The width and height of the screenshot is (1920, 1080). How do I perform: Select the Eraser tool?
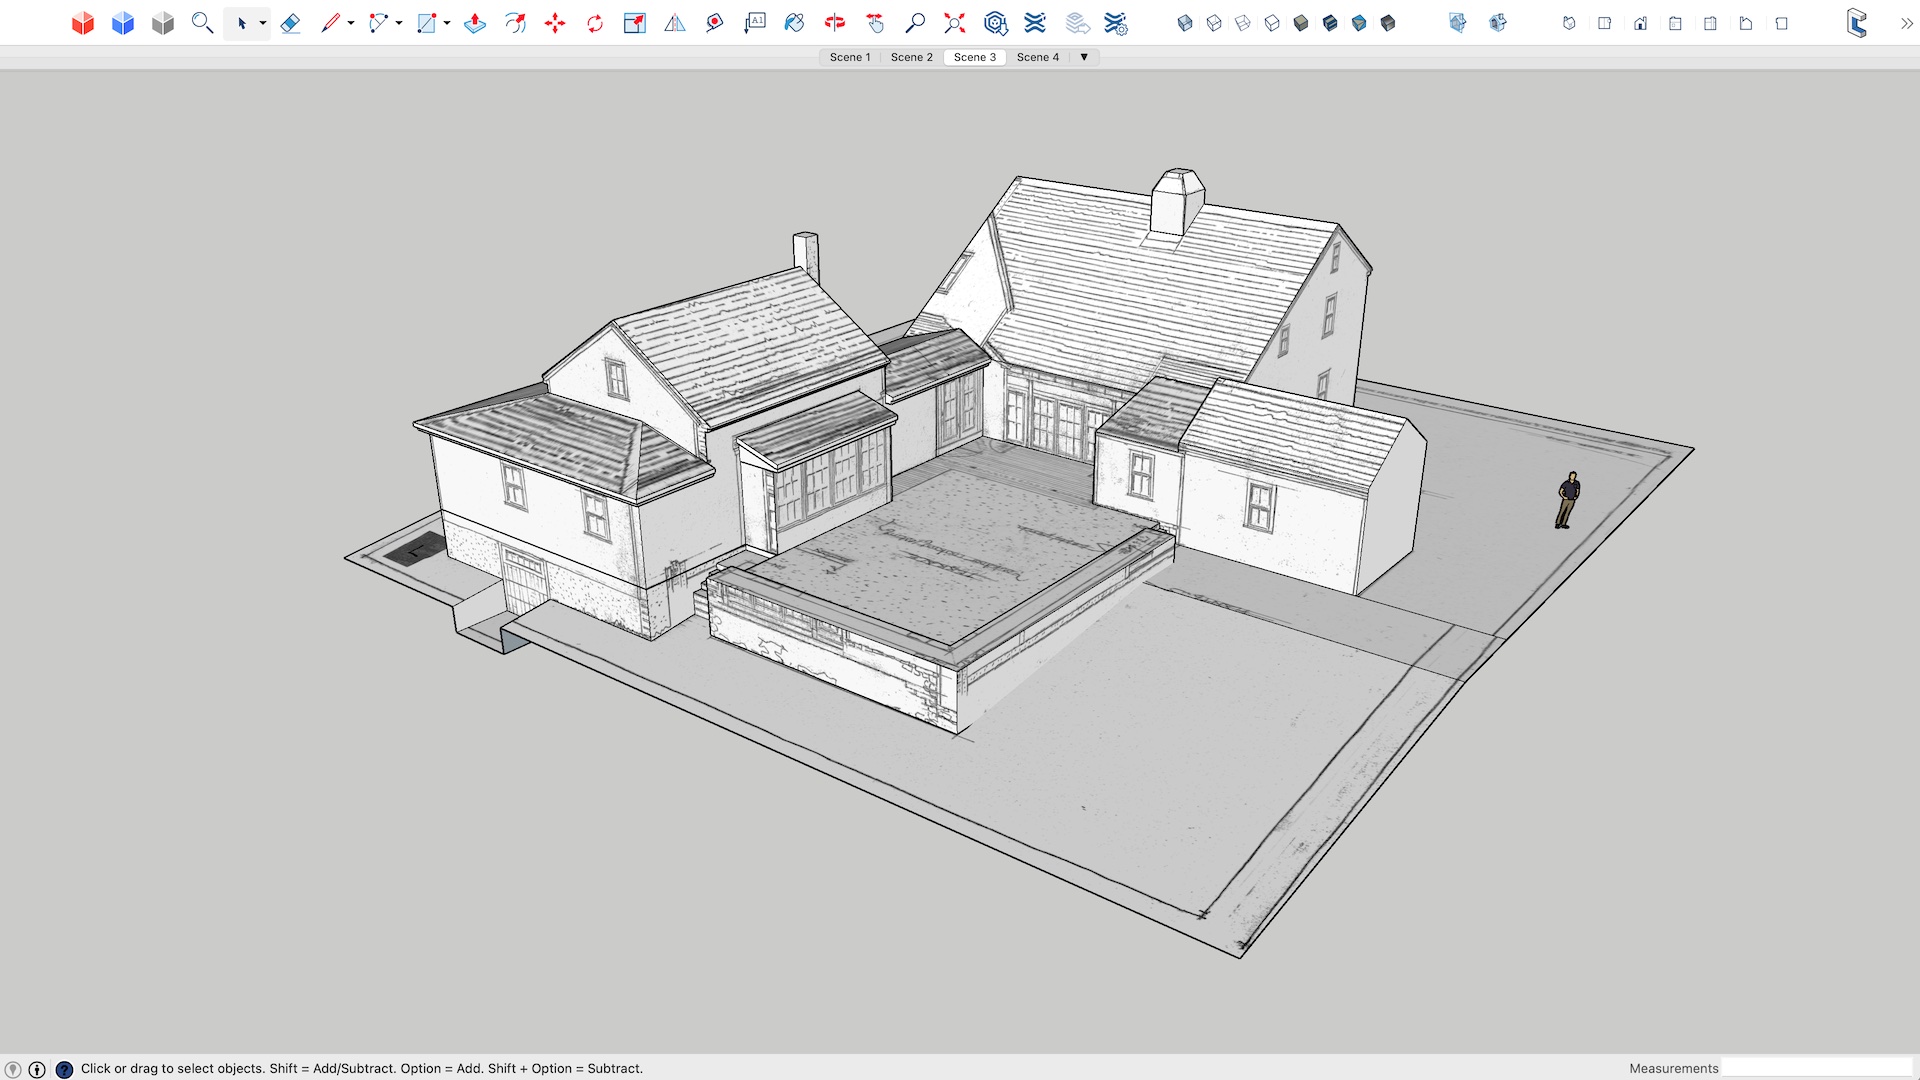point(290,23)
